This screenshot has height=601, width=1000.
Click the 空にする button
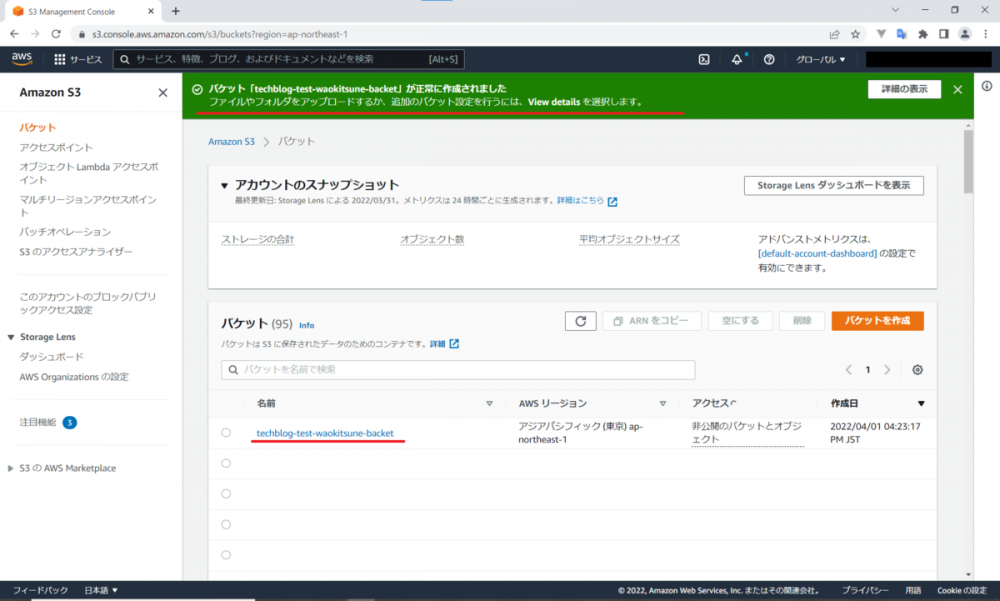(740, 321)
